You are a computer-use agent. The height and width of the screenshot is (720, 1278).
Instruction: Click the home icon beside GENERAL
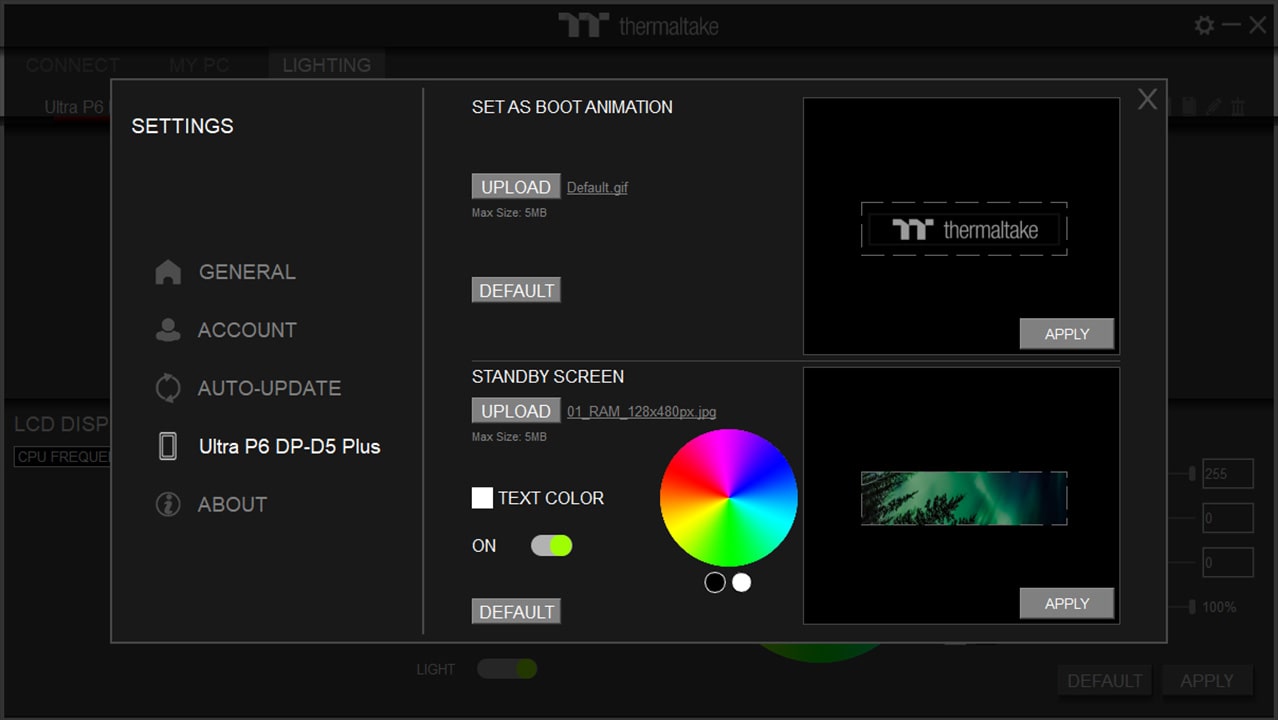tap(168, 272)
